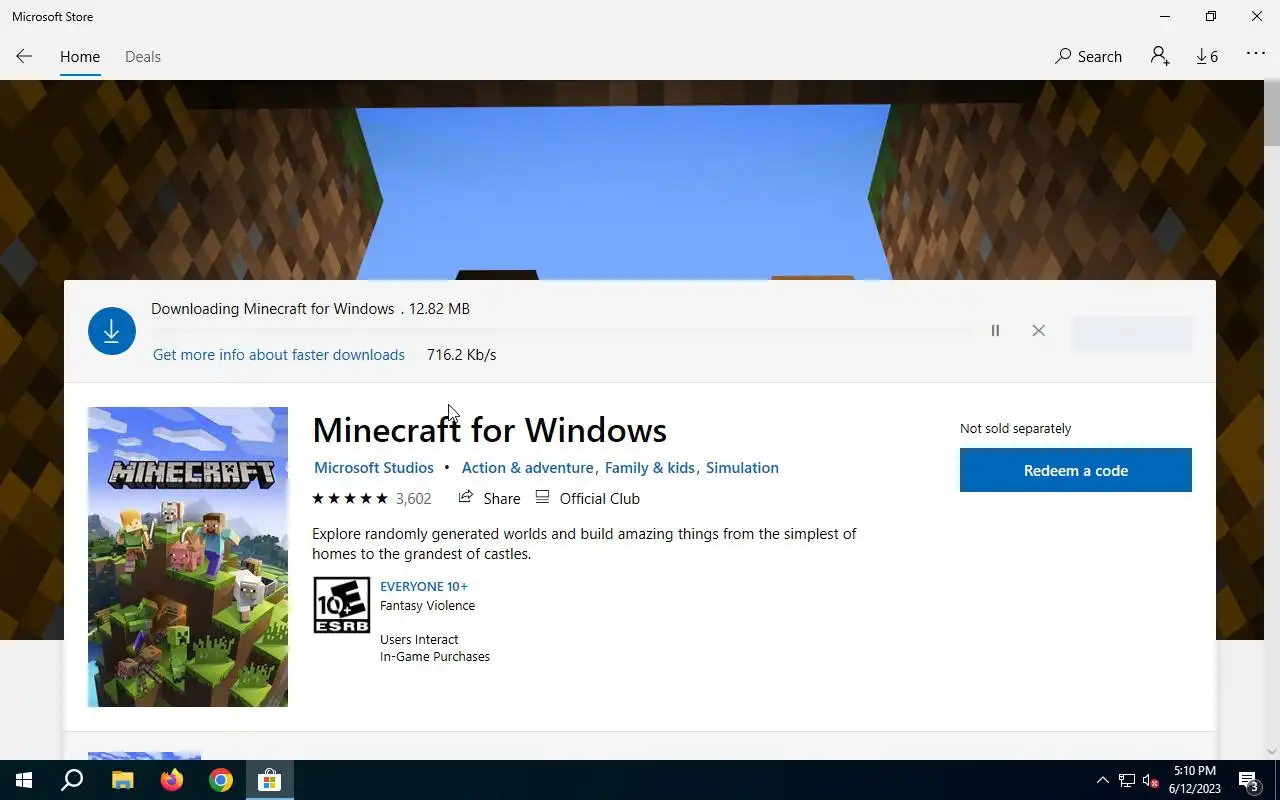1280x800 pixels.
Task: Open the network status tray icon
Action: 1127,780
